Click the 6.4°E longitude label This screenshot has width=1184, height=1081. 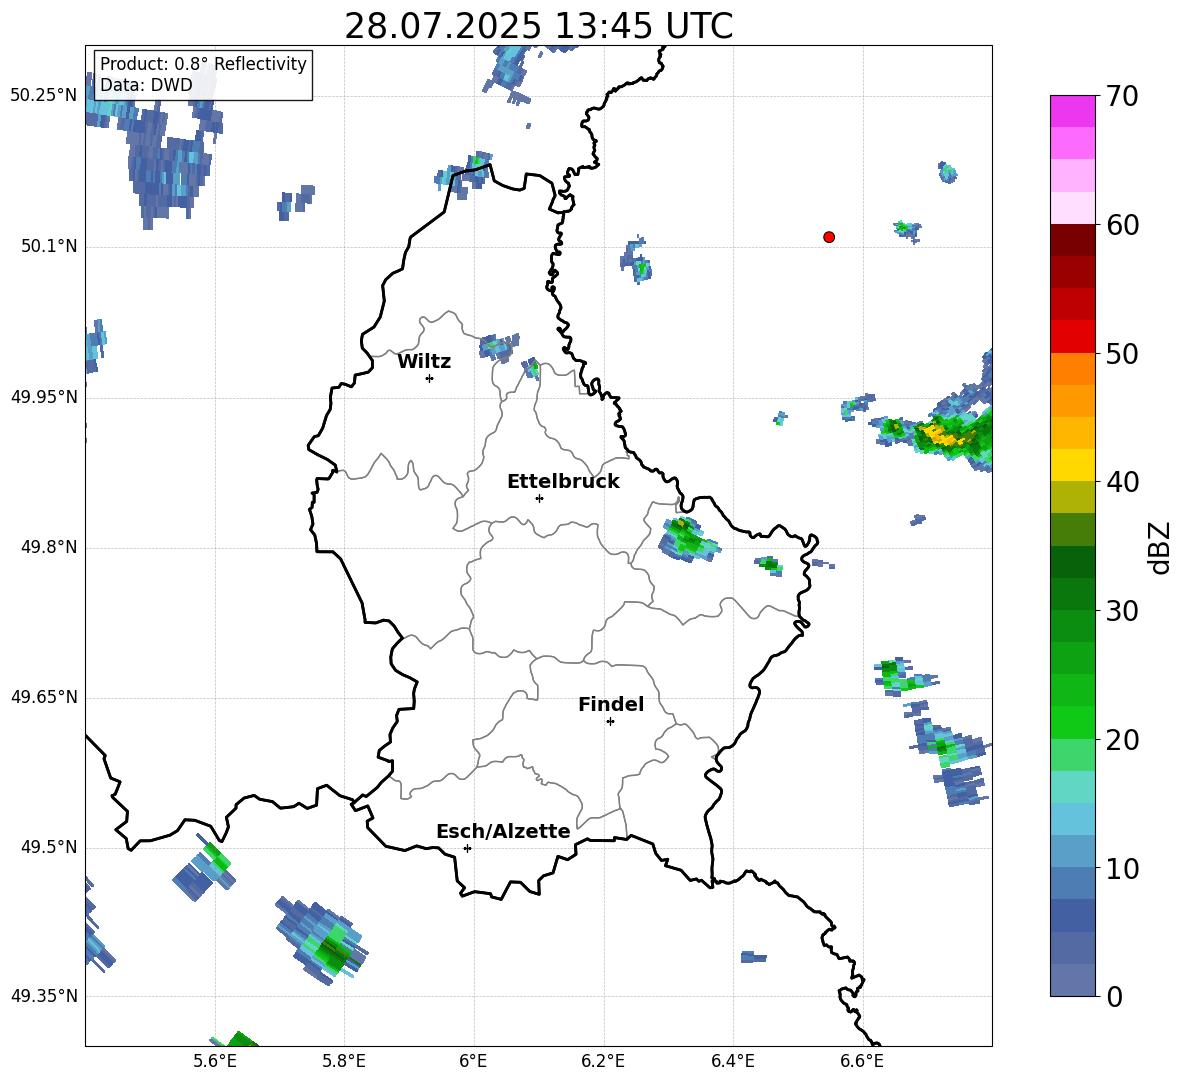click(x=732, y=1061)
